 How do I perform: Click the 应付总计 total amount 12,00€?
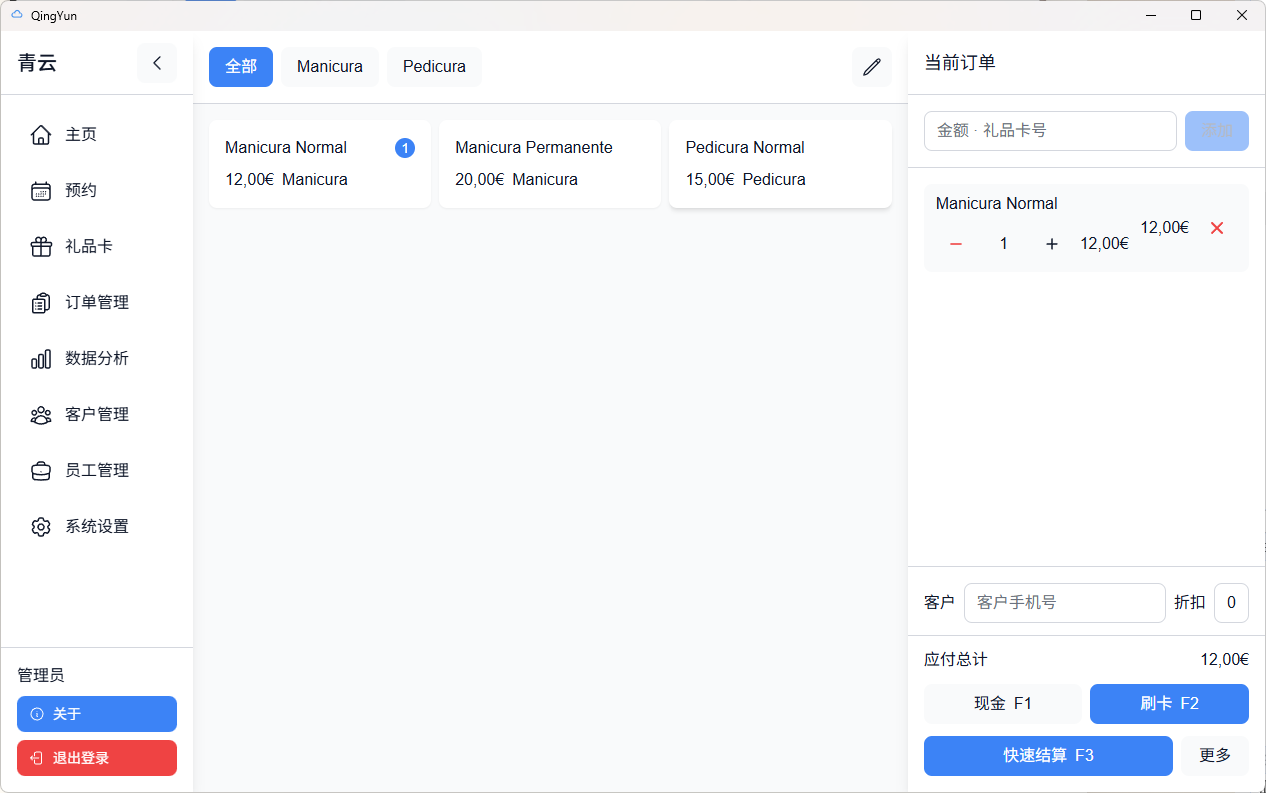[x=1225, y=660]
